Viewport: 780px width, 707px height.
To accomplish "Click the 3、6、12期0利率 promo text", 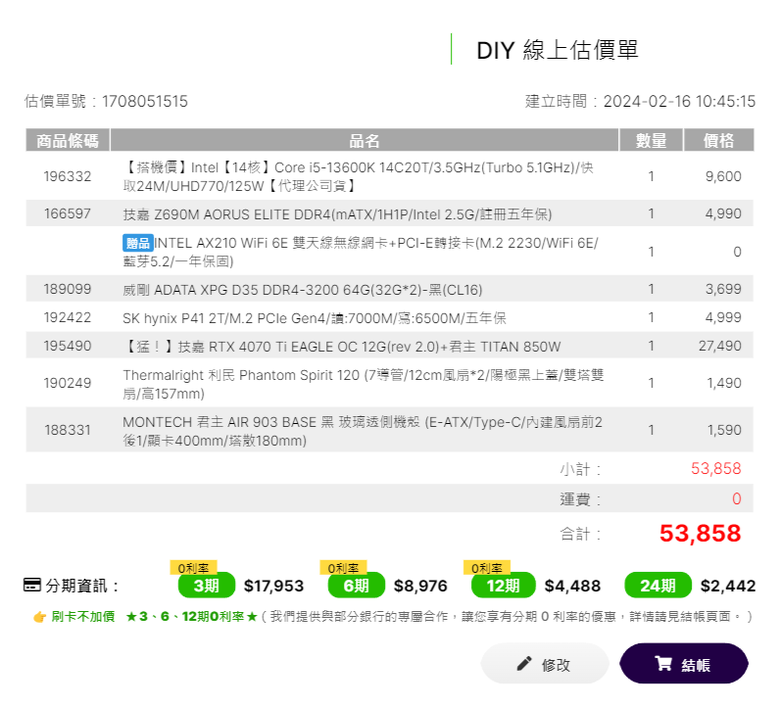I will point(192,617).
